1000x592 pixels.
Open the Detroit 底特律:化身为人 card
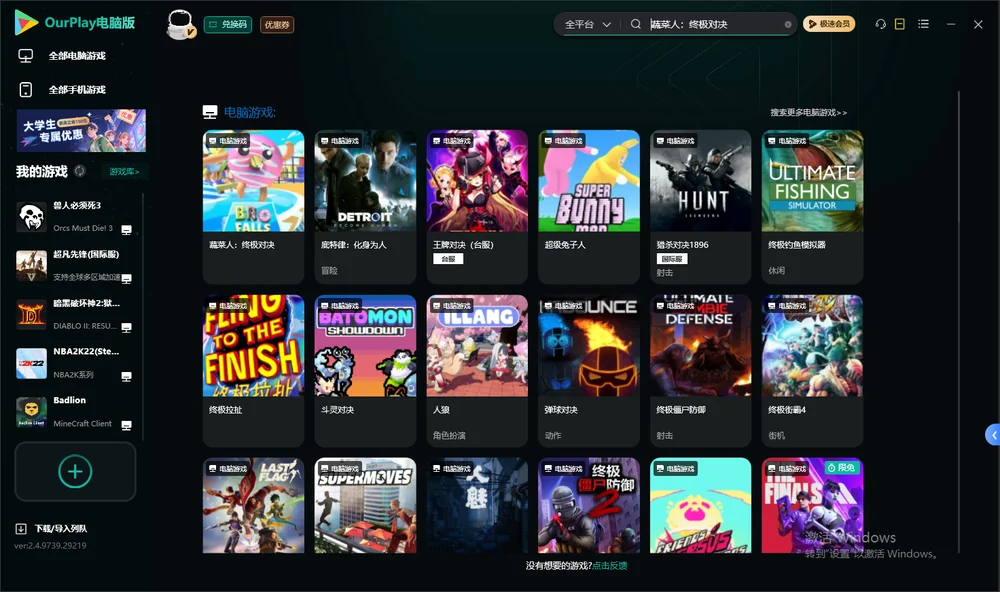click(x=365, y=207)
